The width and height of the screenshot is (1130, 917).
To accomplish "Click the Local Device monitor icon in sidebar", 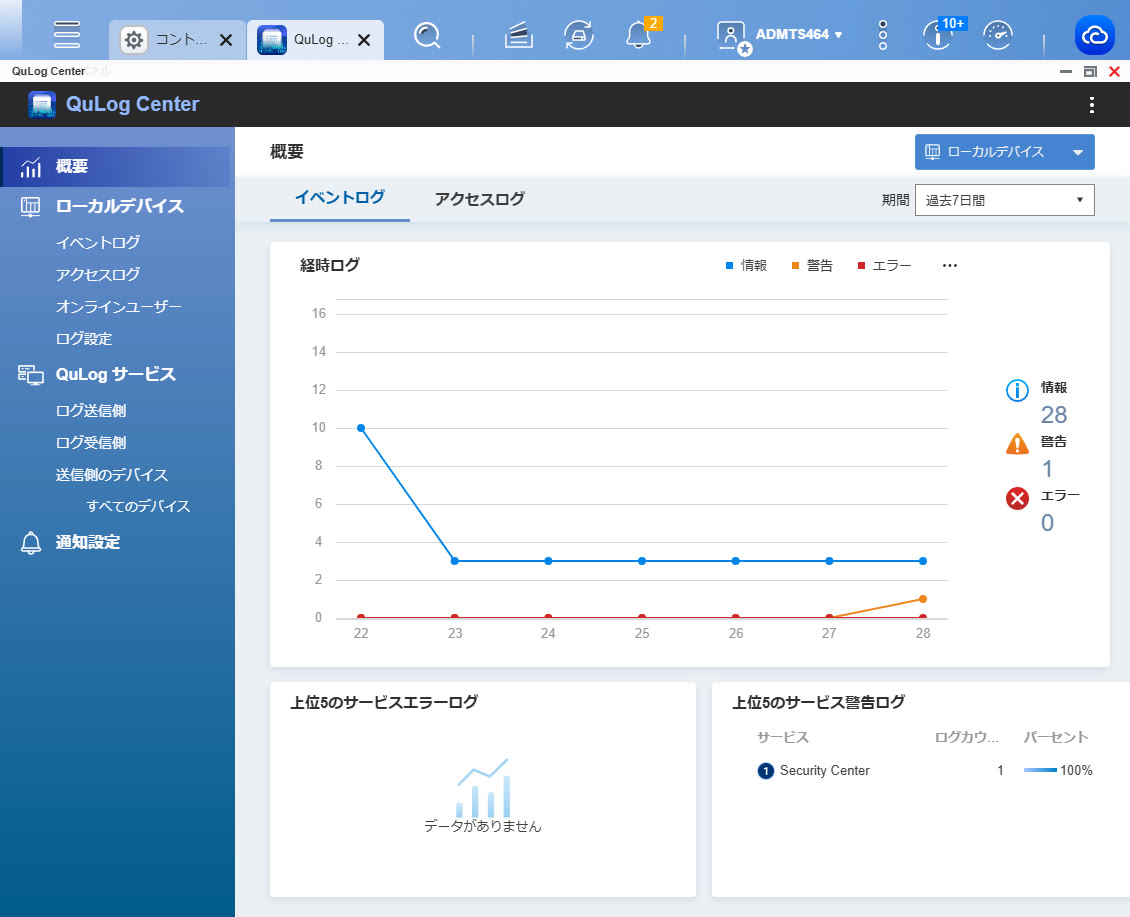I will pos(30,207).
